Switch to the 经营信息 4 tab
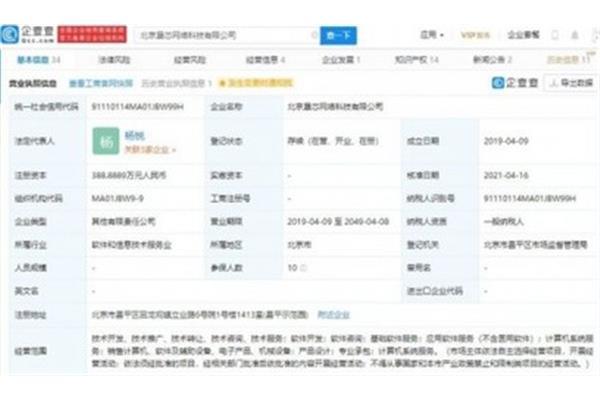Viewport: 600px width, 400px height. point(265,60)
